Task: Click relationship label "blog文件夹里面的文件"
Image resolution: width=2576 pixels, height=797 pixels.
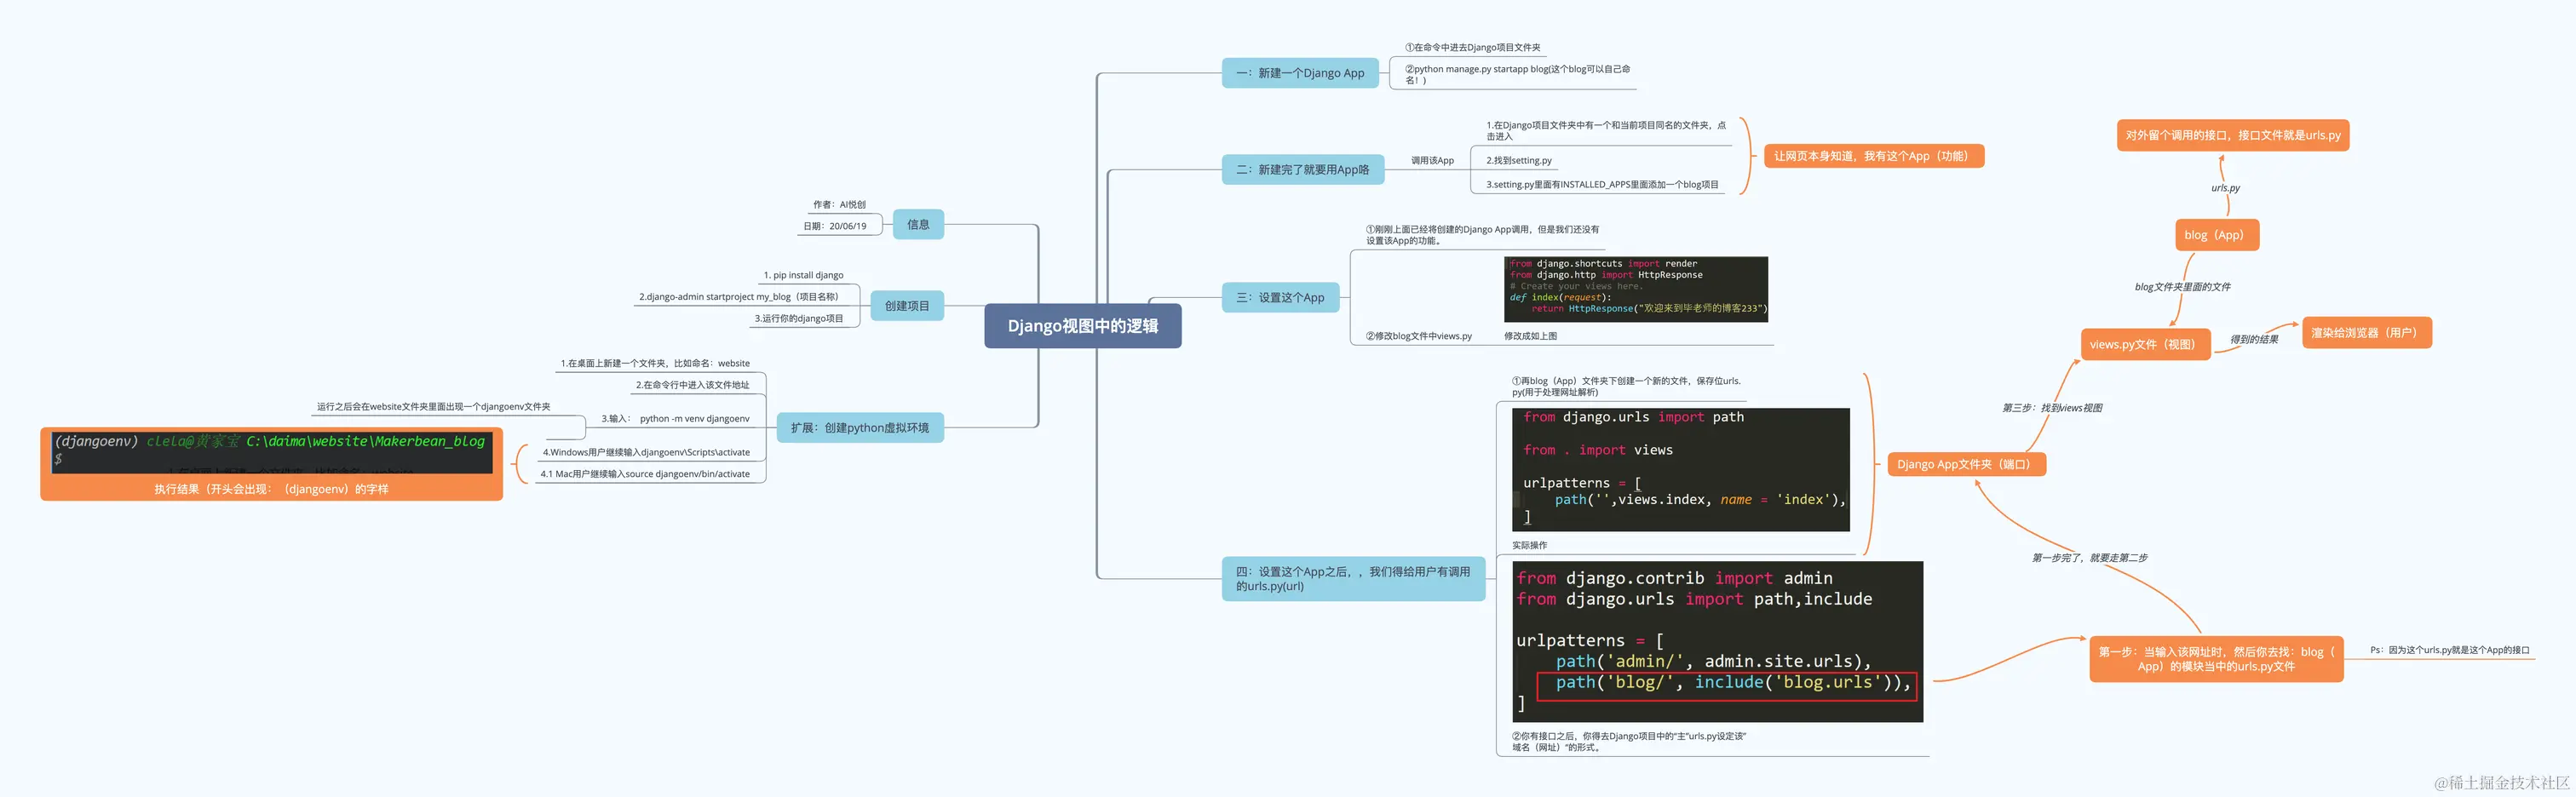Action: point(2183,287)
